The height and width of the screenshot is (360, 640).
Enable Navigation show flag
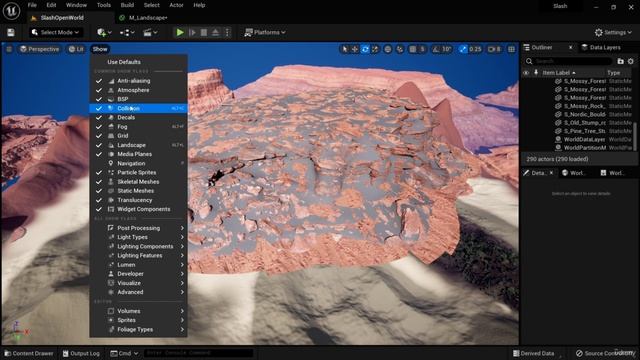(139, 163)
